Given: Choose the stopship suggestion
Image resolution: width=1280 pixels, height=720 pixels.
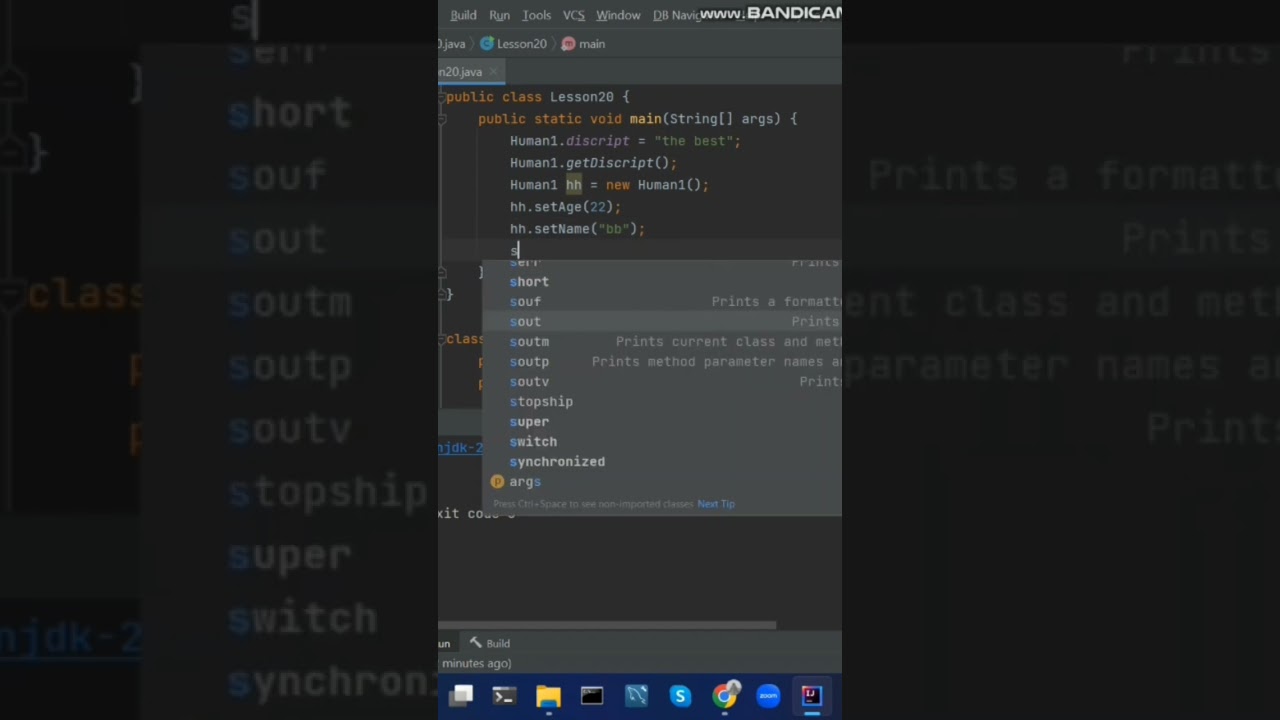Looking at the screenshot, I should click(x=661, y=401).
